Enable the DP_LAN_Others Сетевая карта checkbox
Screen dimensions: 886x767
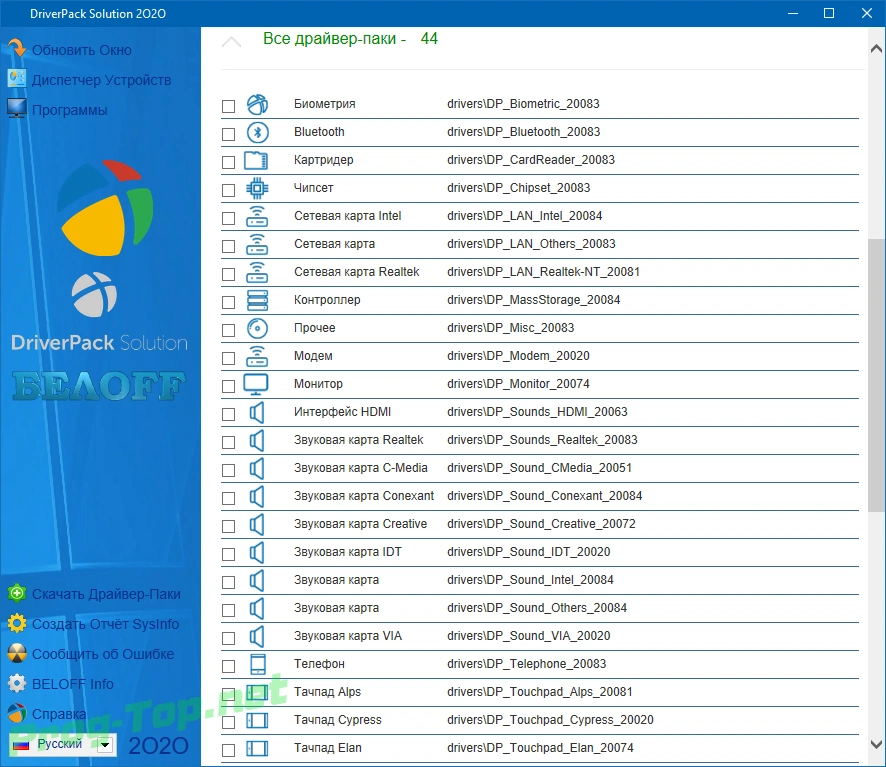point(228,246)
